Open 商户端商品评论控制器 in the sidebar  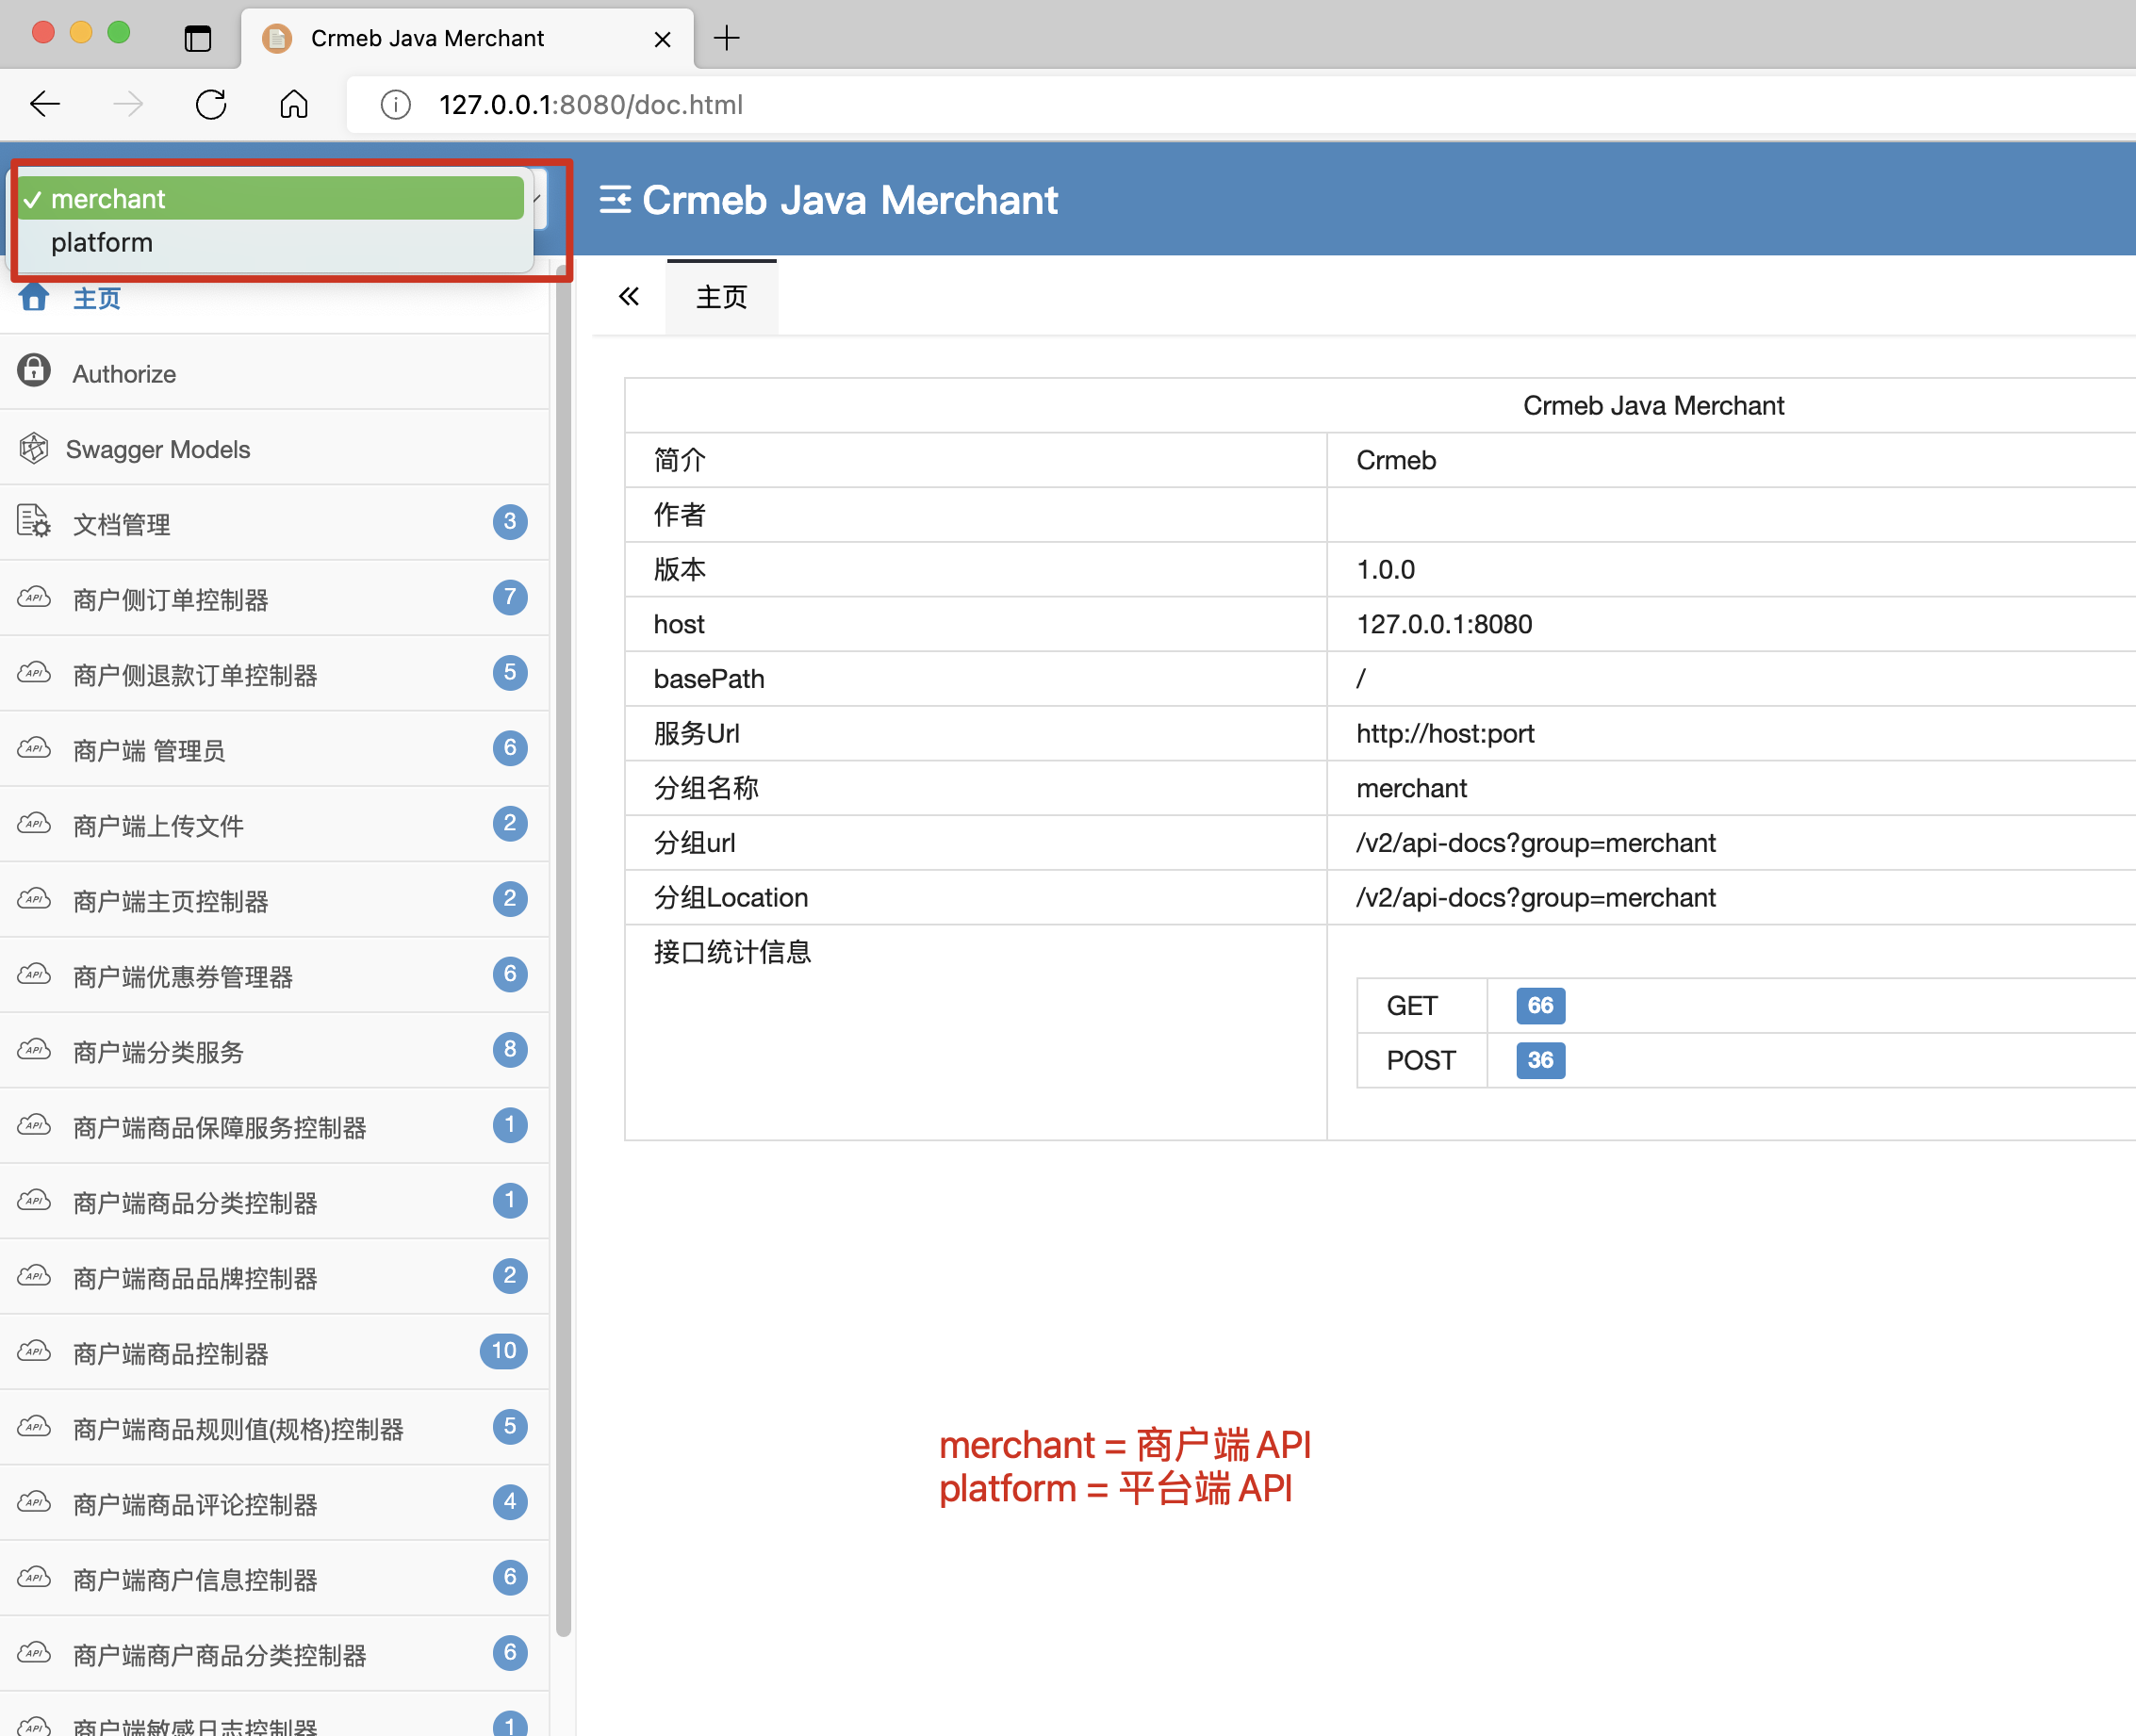click(x=274, y=1503)
